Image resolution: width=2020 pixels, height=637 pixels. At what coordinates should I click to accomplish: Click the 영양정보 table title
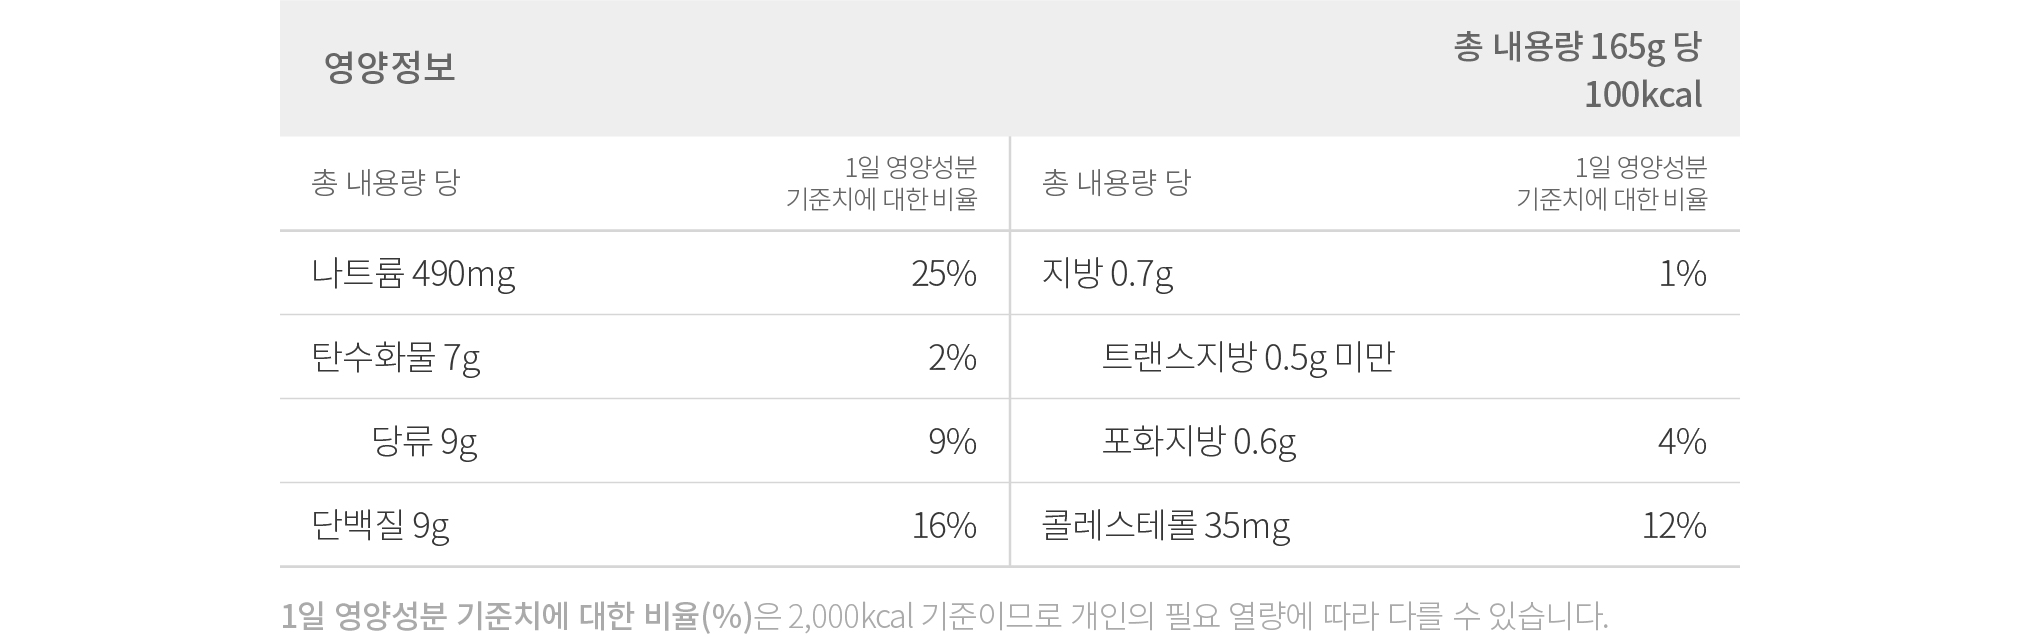[x=389, y=67]
